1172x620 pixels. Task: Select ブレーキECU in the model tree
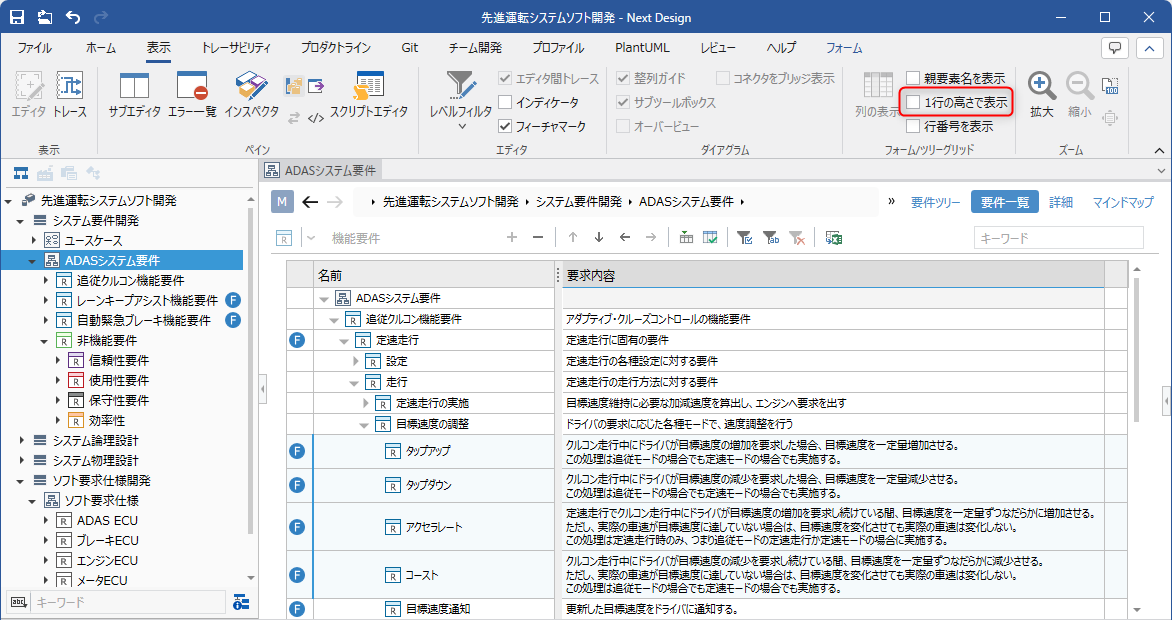(108, 540)
